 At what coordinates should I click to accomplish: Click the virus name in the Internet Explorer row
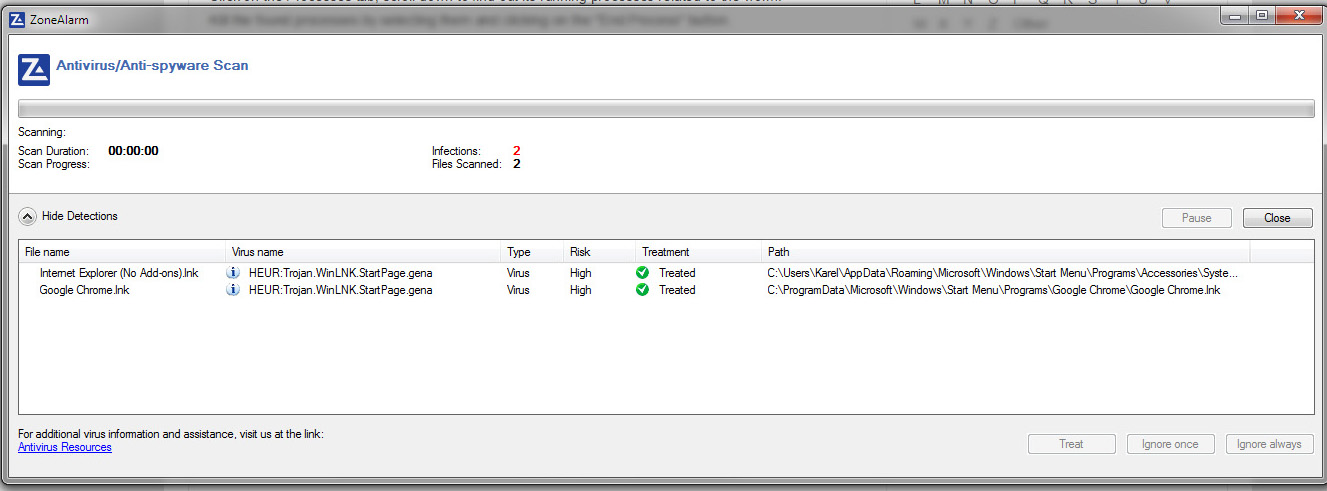[340, 272]
